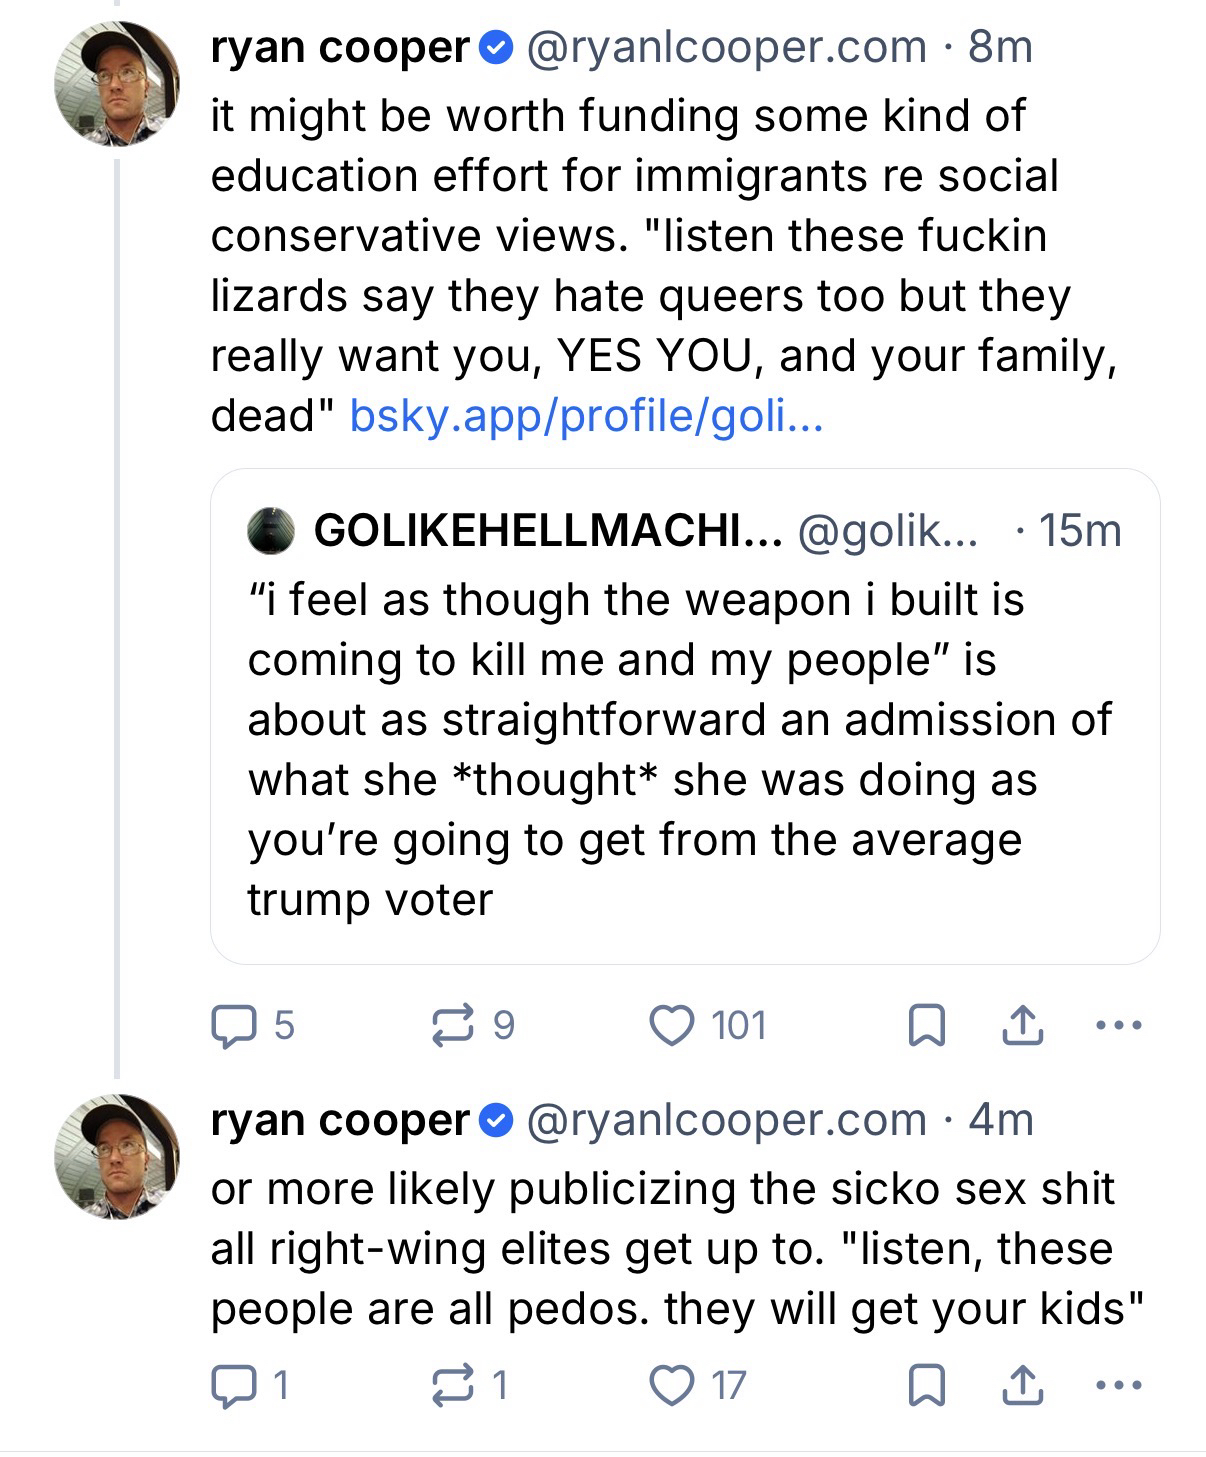Viewport: 1206px width, 1457px height.
Task: Open more options menu on second post
Action: coord(1118,1386)
